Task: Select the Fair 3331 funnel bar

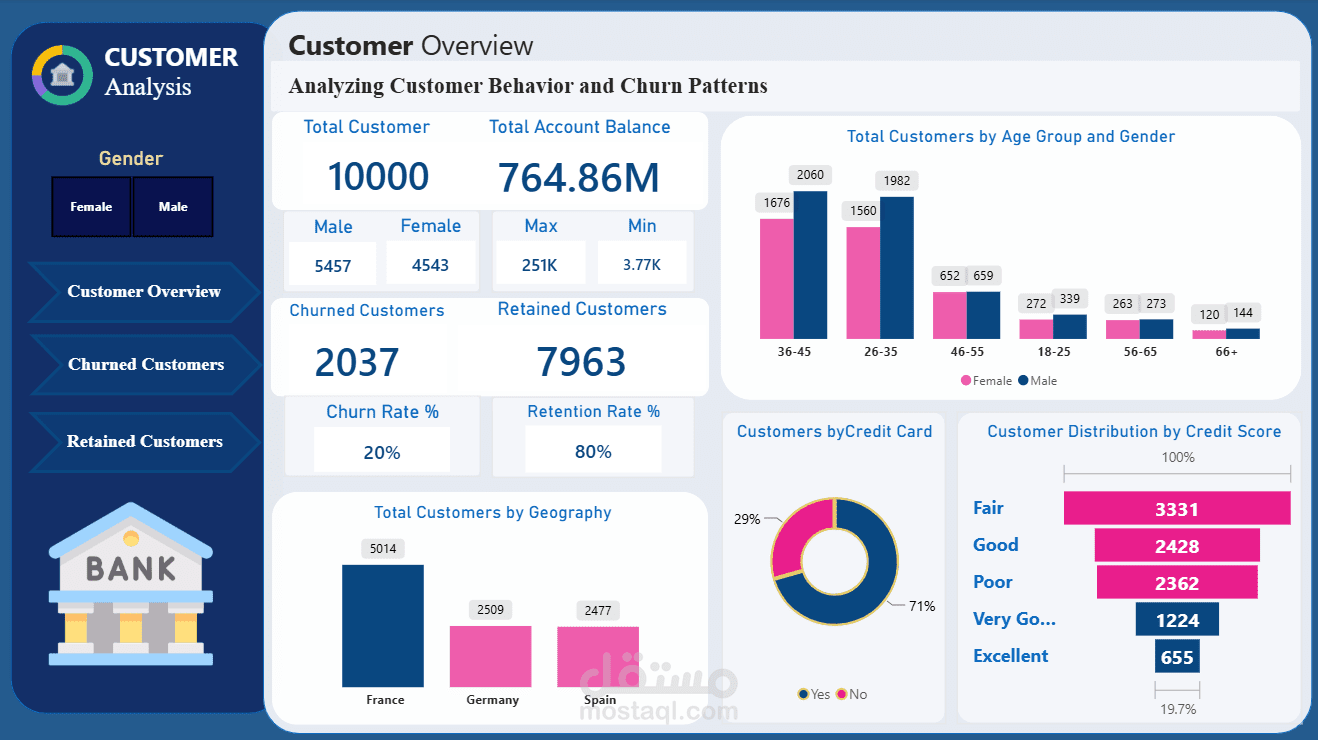Action: (1177, 509)
